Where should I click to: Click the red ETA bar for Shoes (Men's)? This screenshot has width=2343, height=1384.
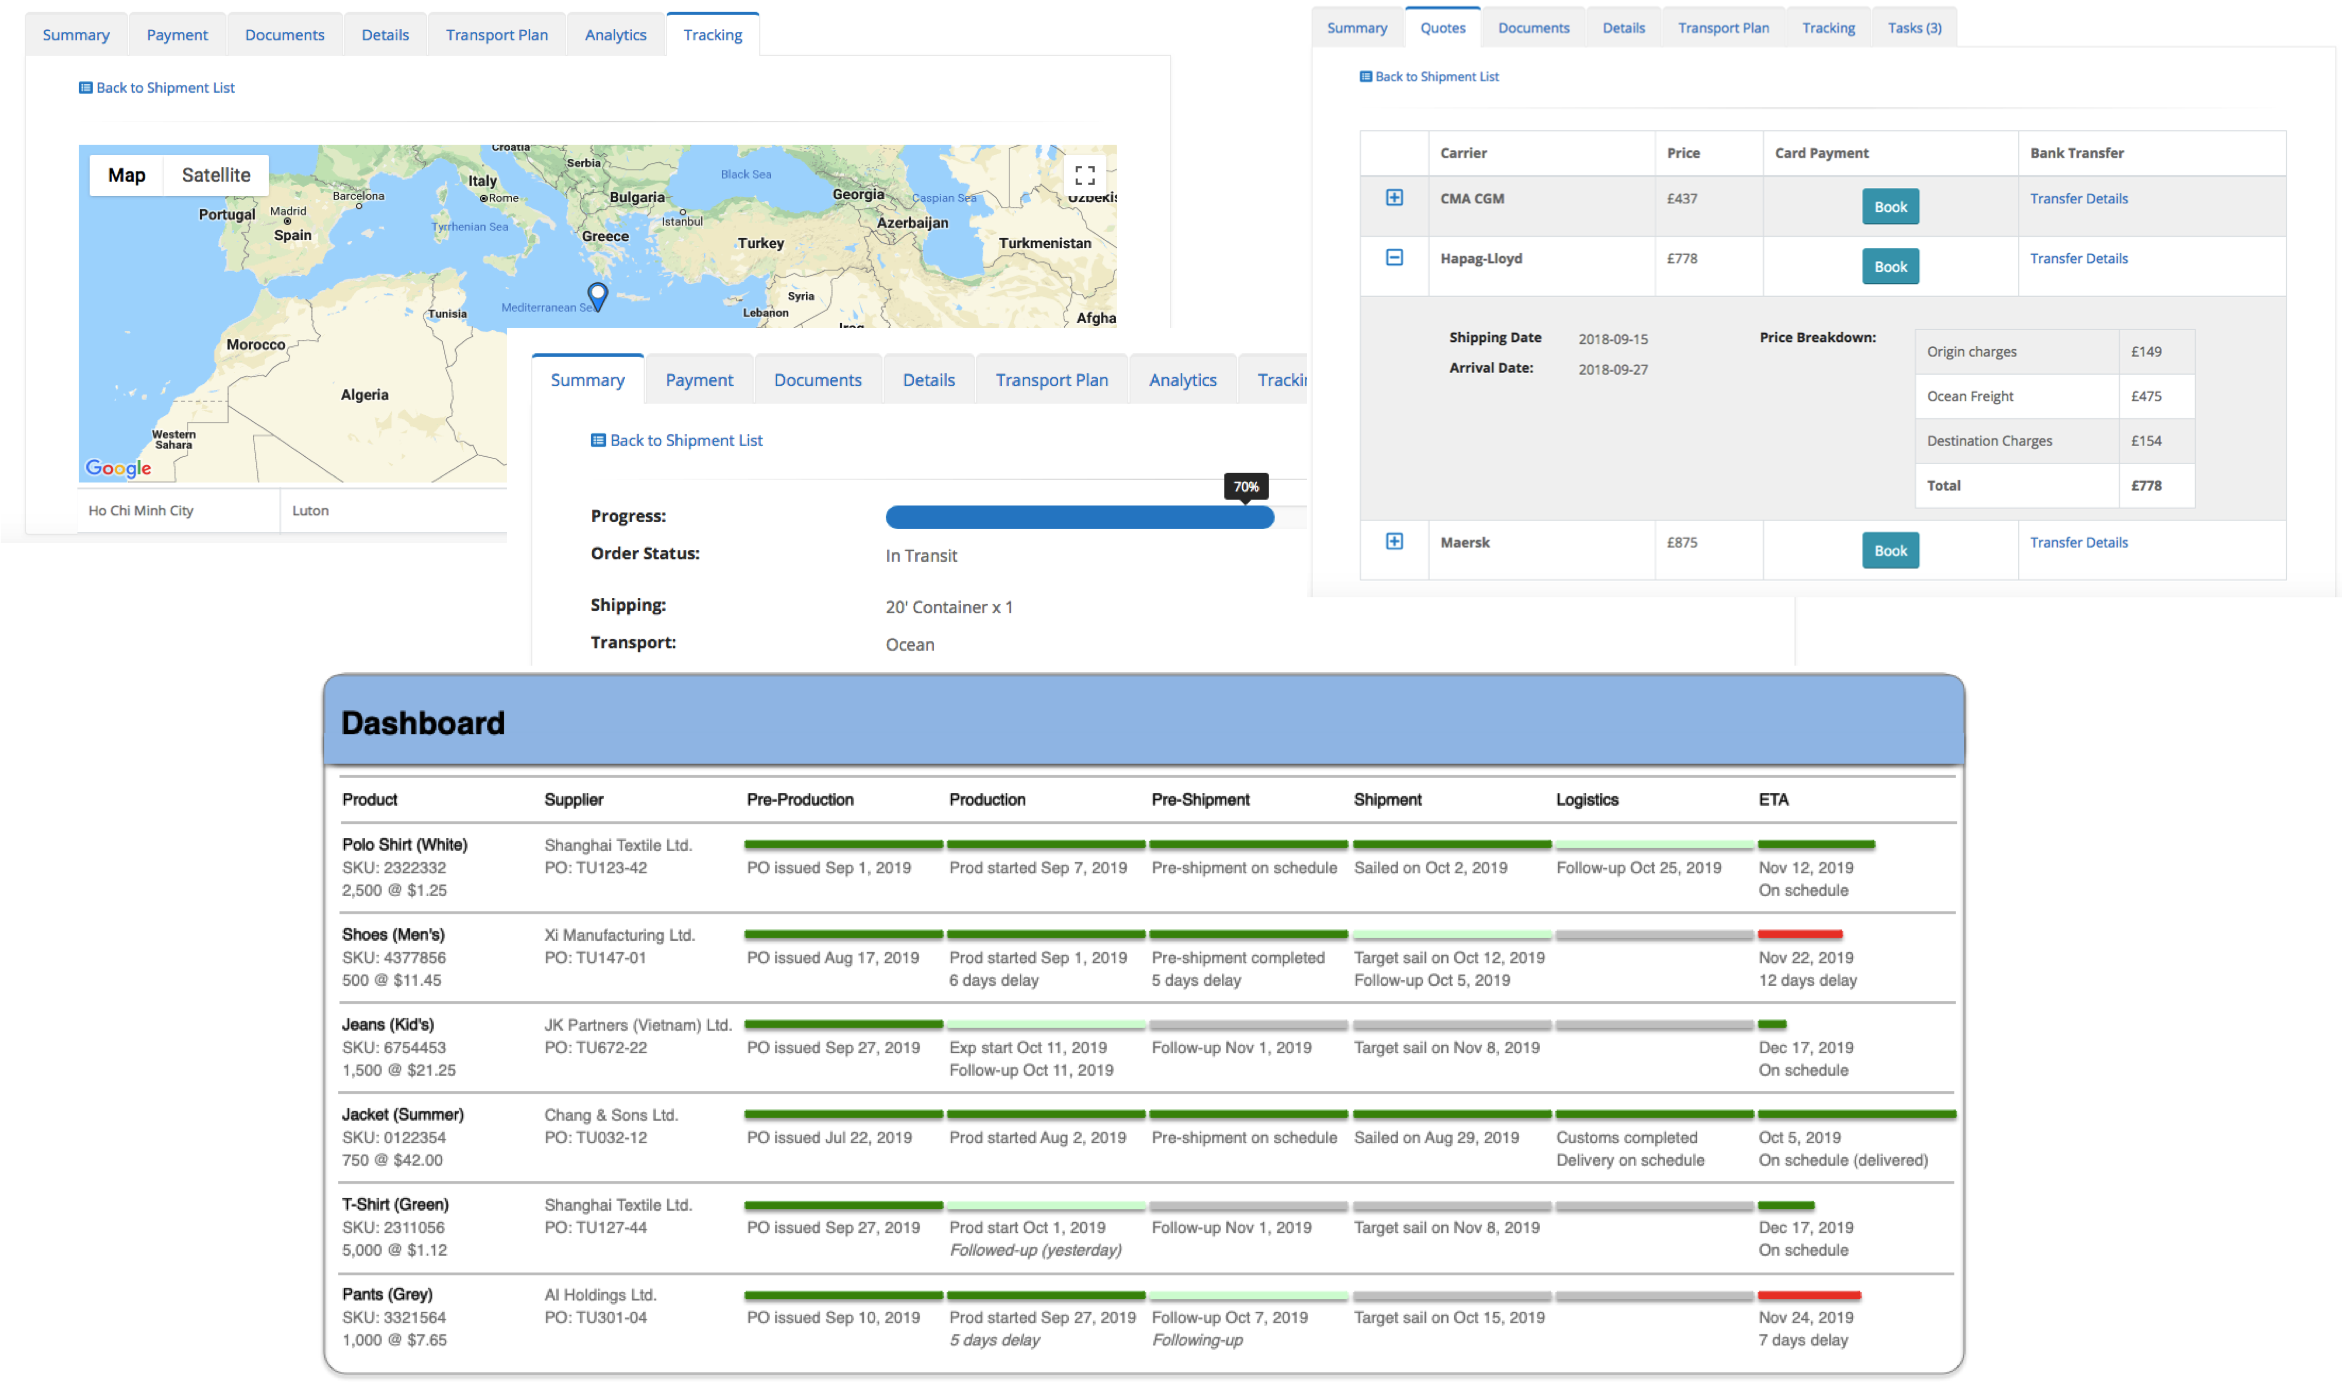[x=1800, y=934]
